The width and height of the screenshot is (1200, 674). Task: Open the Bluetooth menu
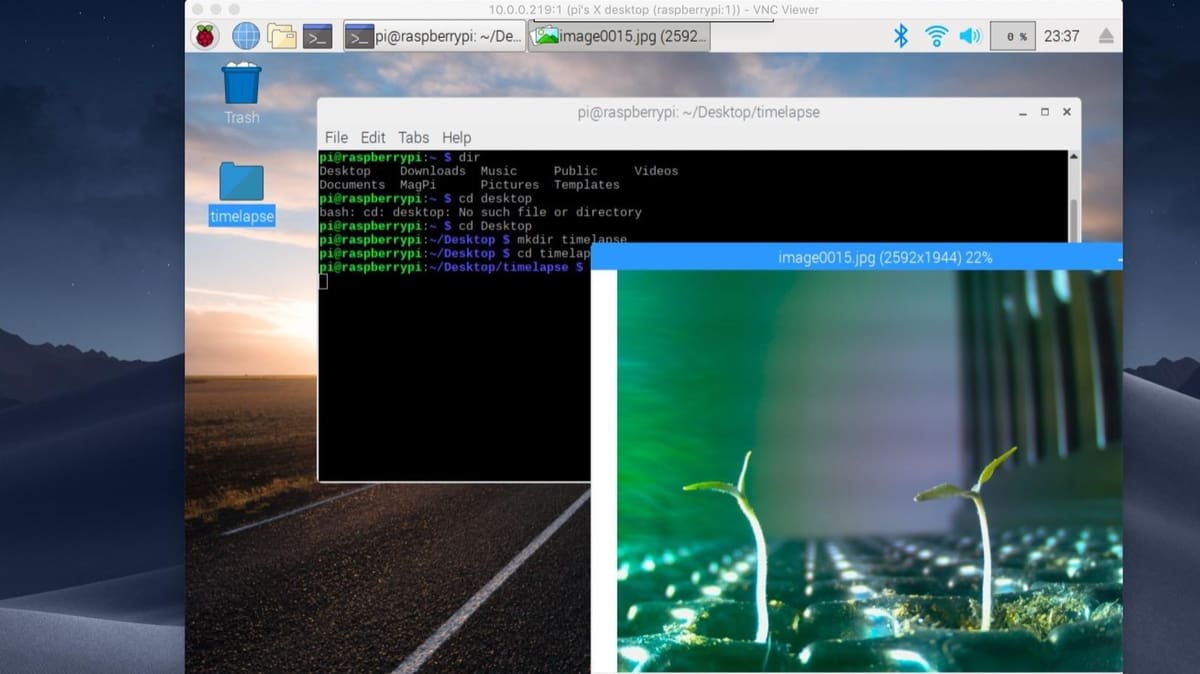point(900,36)
